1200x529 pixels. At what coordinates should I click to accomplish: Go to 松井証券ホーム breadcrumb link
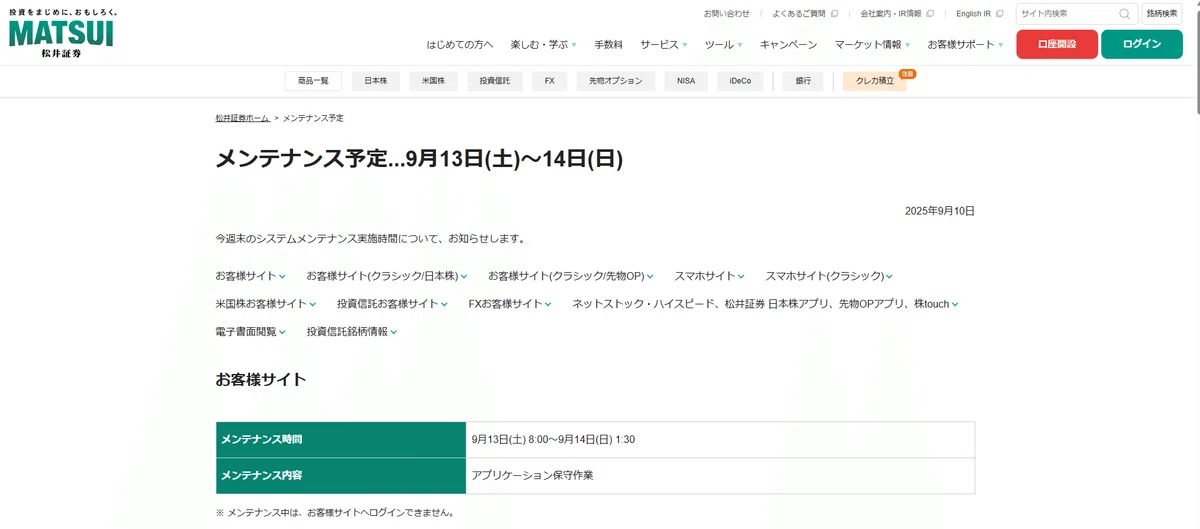coord(242,118)
